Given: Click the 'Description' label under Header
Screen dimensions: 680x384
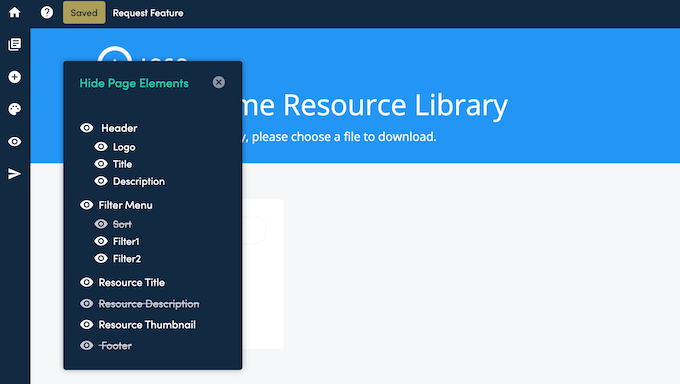Looking at the screenshot, I should 139,181.
